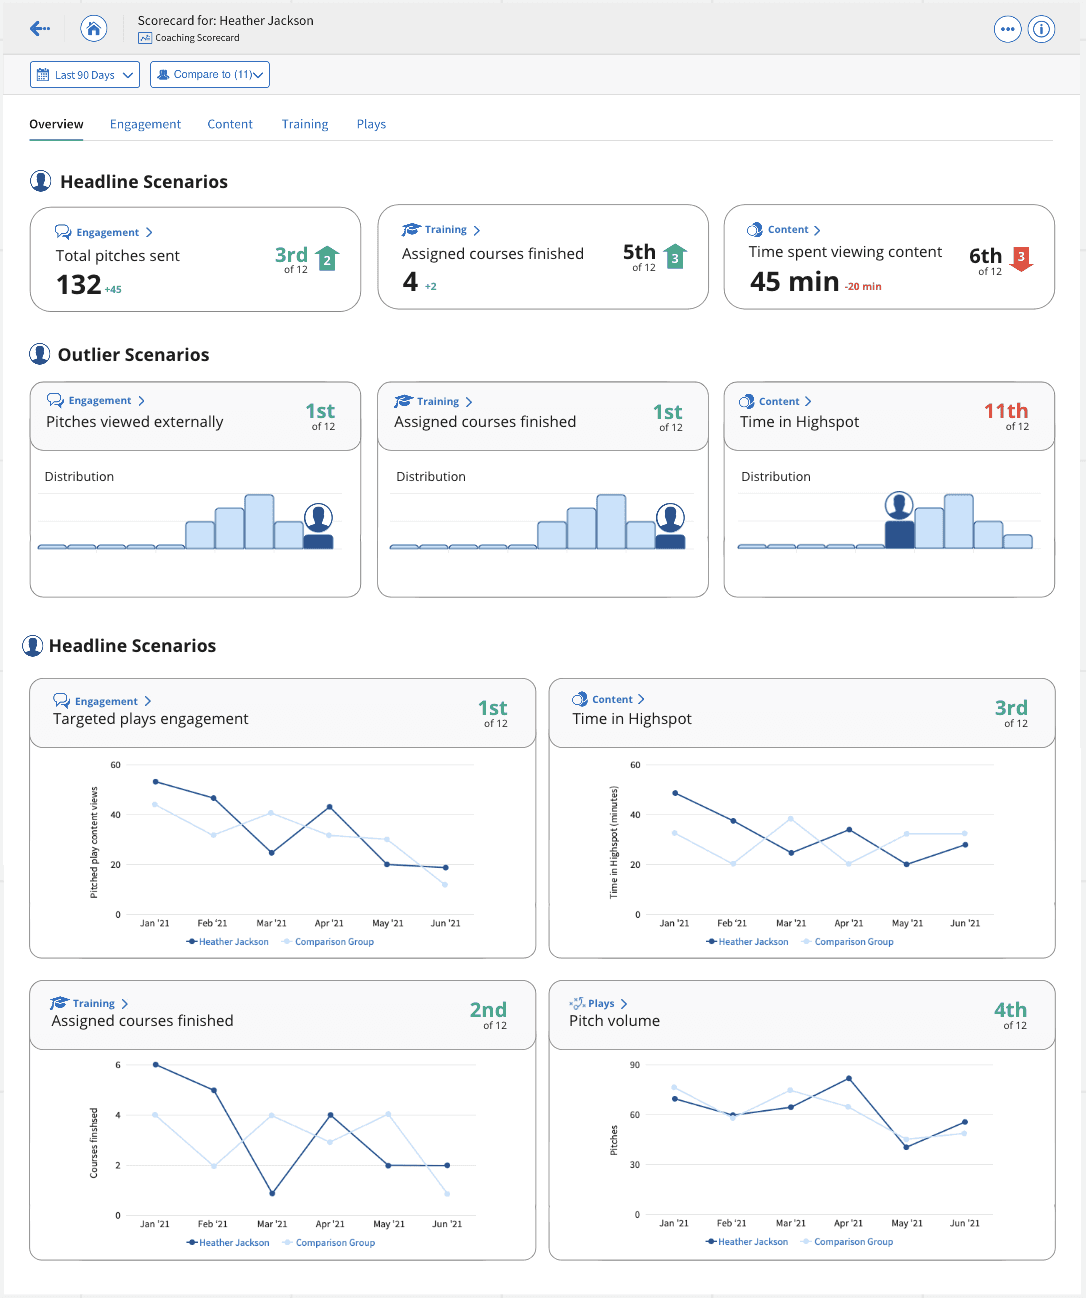
Task: Switch to the Training tab
Action: pos(305,124)
